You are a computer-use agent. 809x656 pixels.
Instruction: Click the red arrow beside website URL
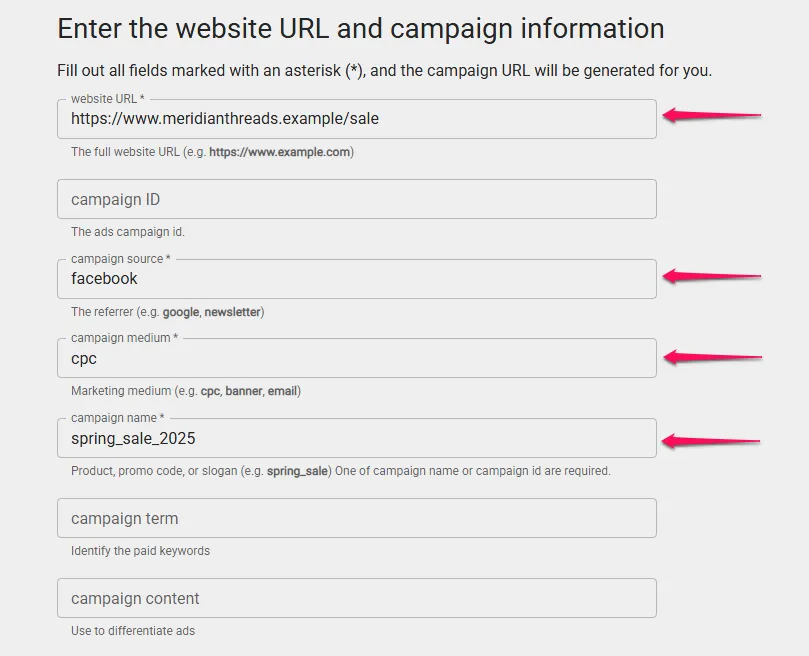point(711,116)
